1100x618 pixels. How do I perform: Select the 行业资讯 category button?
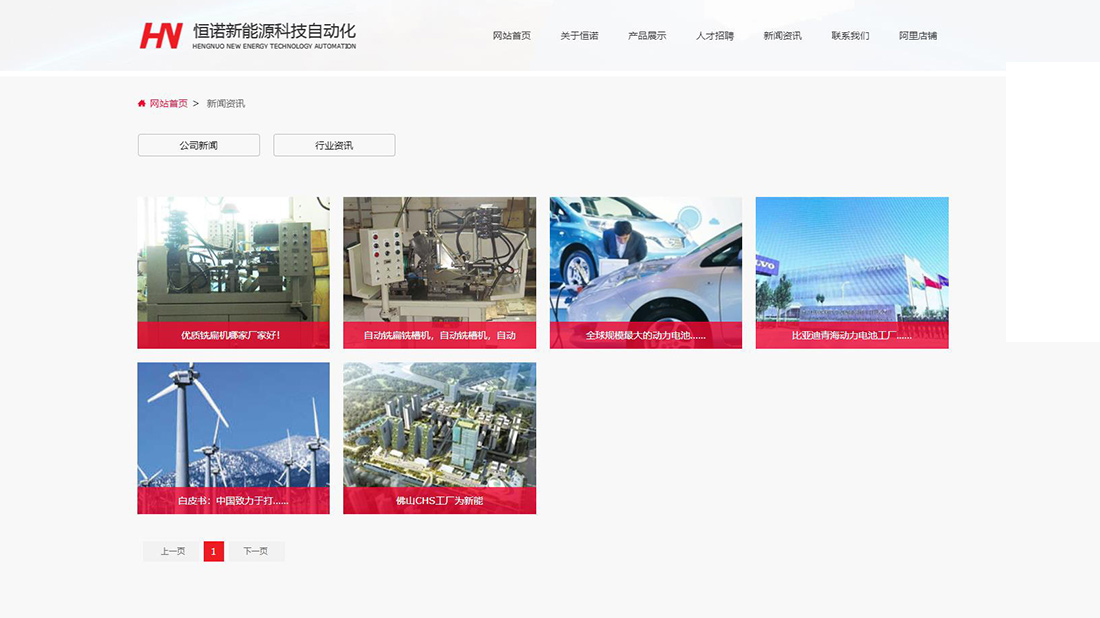(x=334, y=145)
